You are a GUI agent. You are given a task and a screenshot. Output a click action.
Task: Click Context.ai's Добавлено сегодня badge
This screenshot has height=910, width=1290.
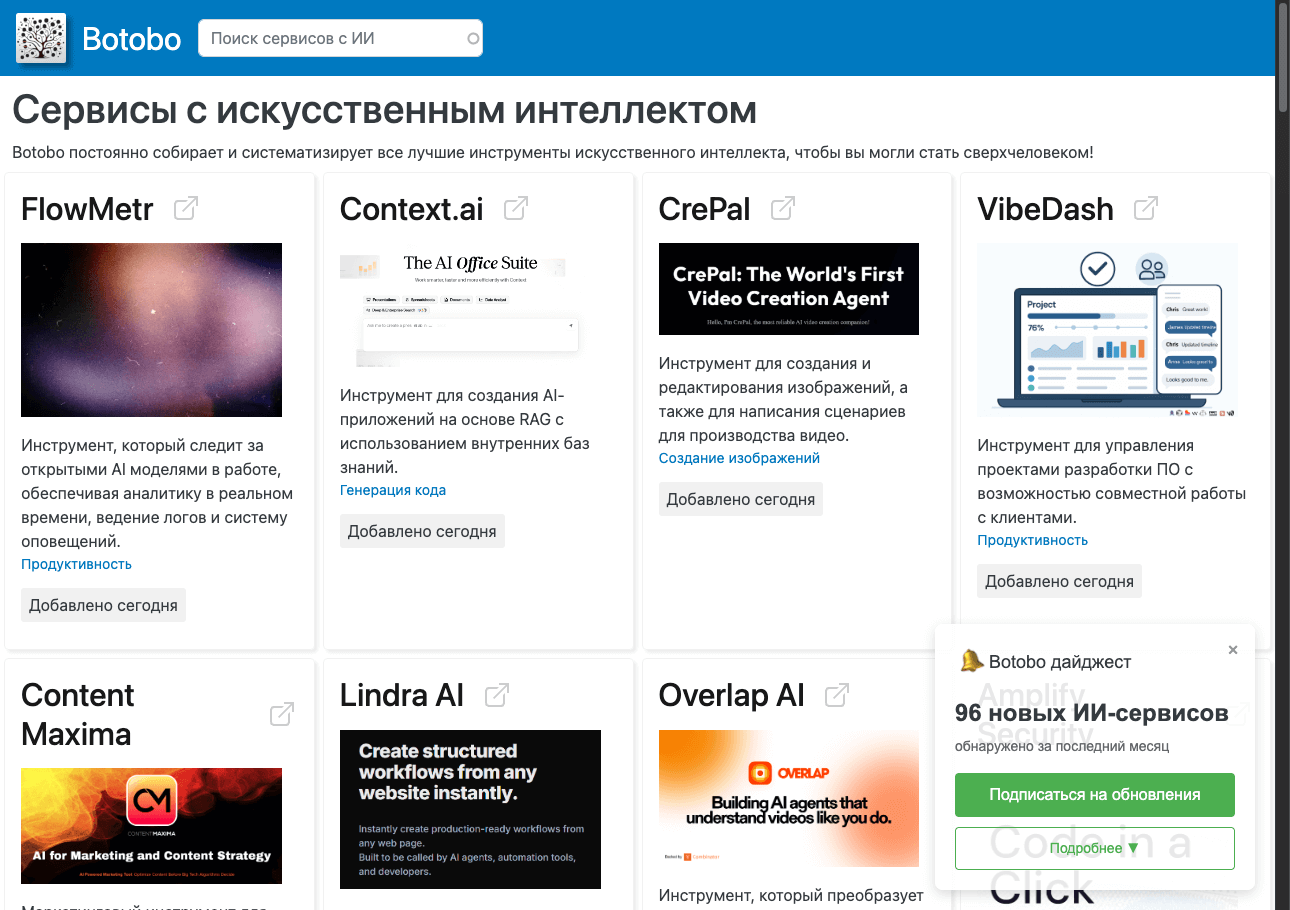[x=422, y=531]
